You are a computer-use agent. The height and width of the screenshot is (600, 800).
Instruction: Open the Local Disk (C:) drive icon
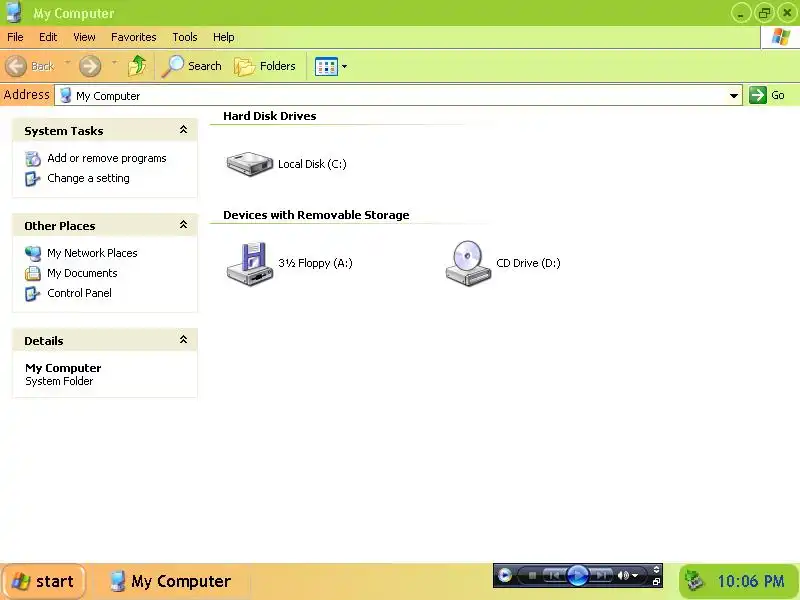click(x=249, y=164)
